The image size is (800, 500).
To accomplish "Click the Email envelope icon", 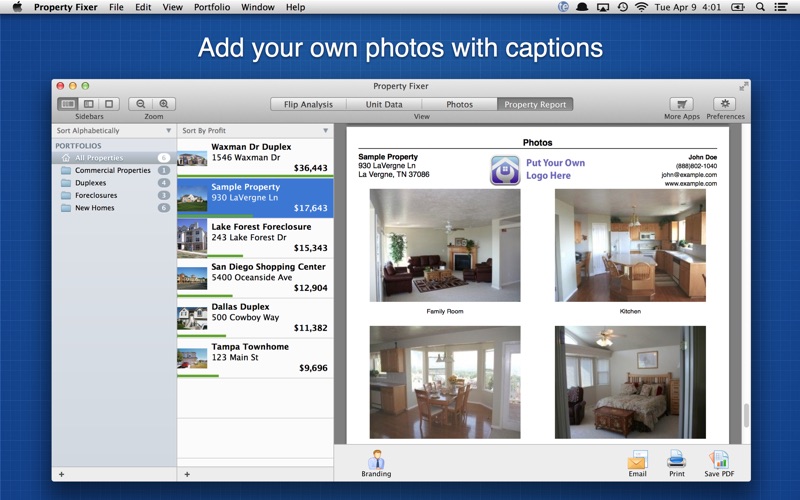I will click(x=637, y=460).
